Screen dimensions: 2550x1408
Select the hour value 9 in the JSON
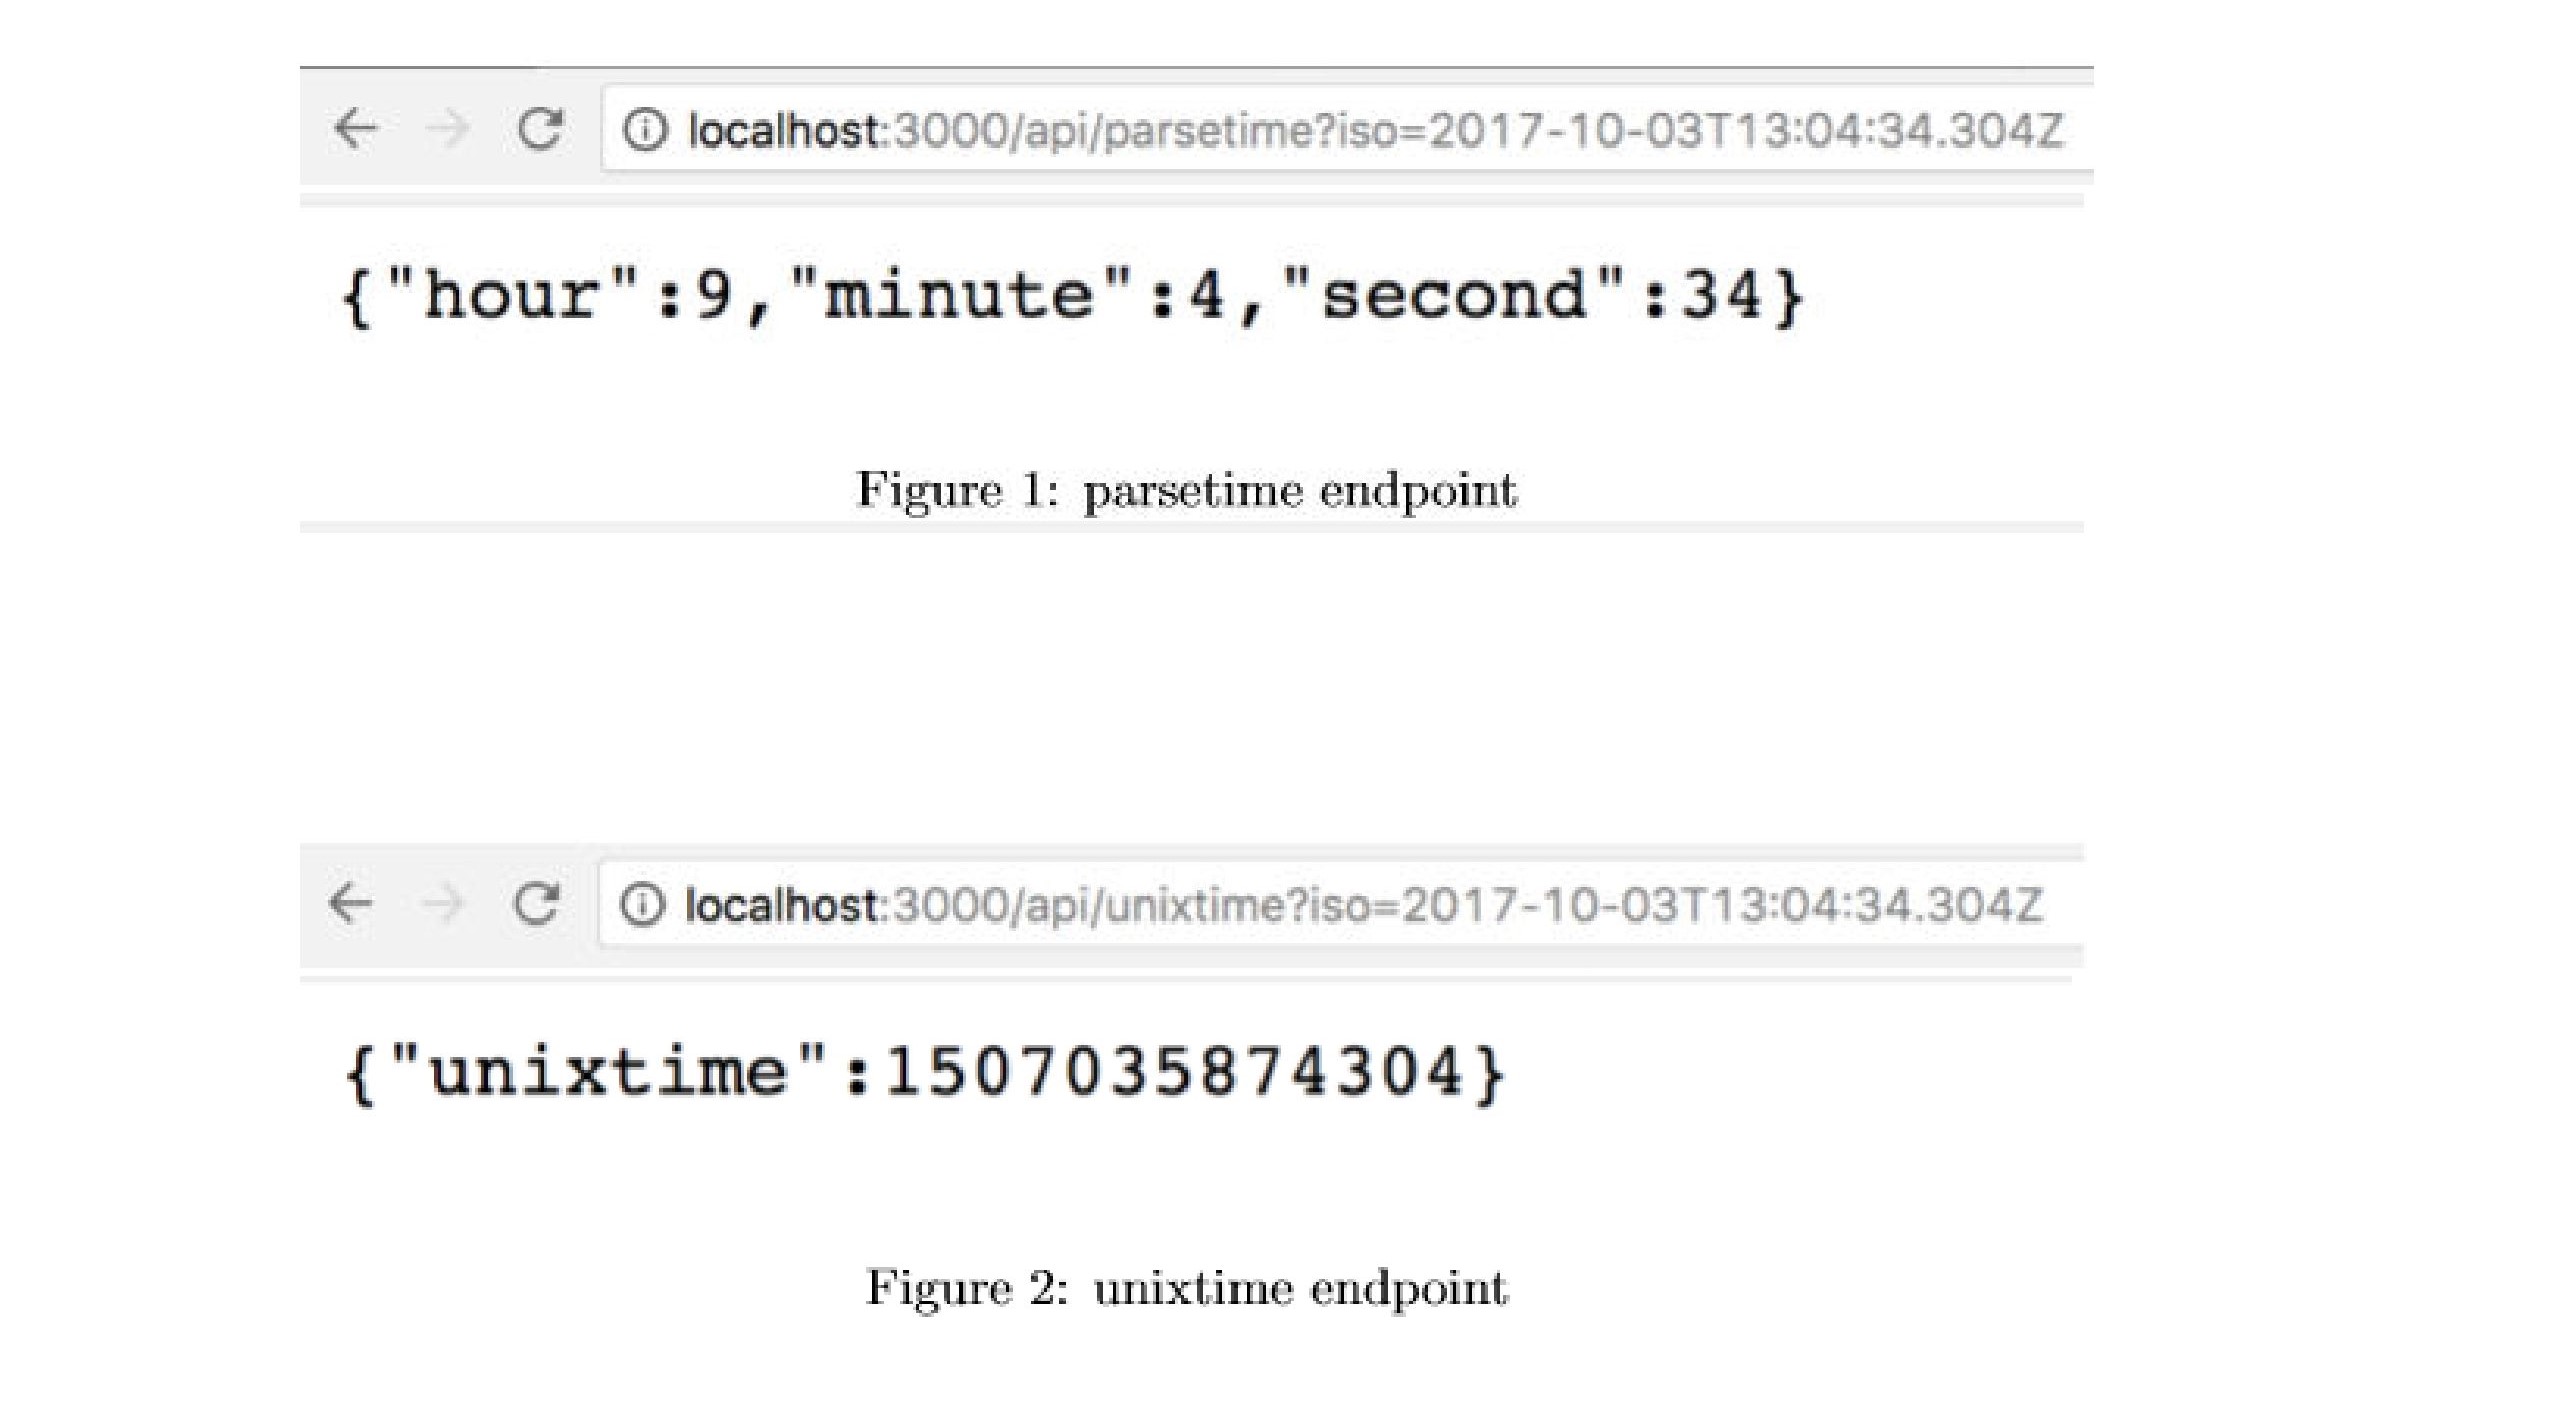[x=713, y=295]
